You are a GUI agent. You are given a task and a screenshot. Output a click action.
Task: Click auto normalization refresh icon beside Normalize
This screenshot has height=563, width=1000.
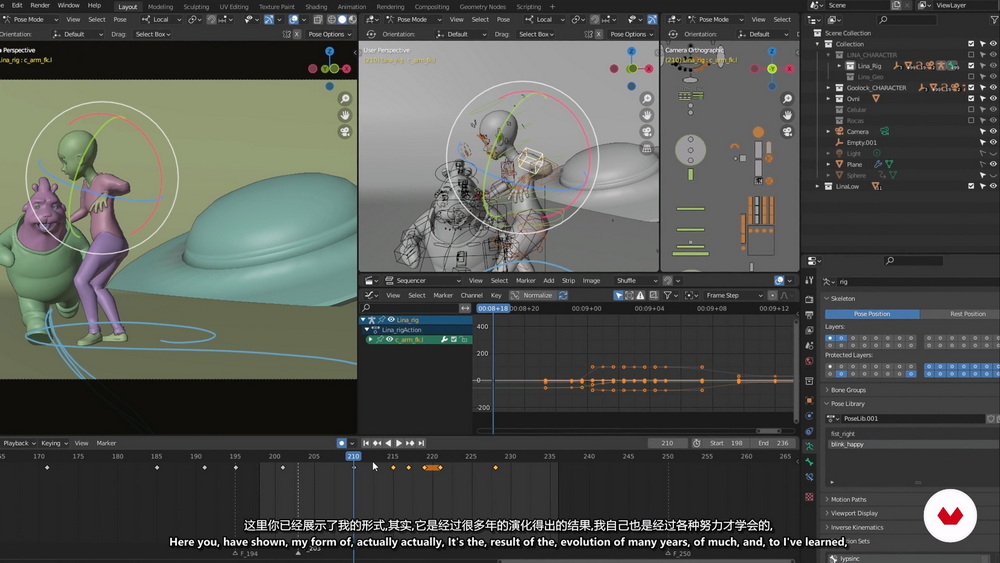click(563, 295)
